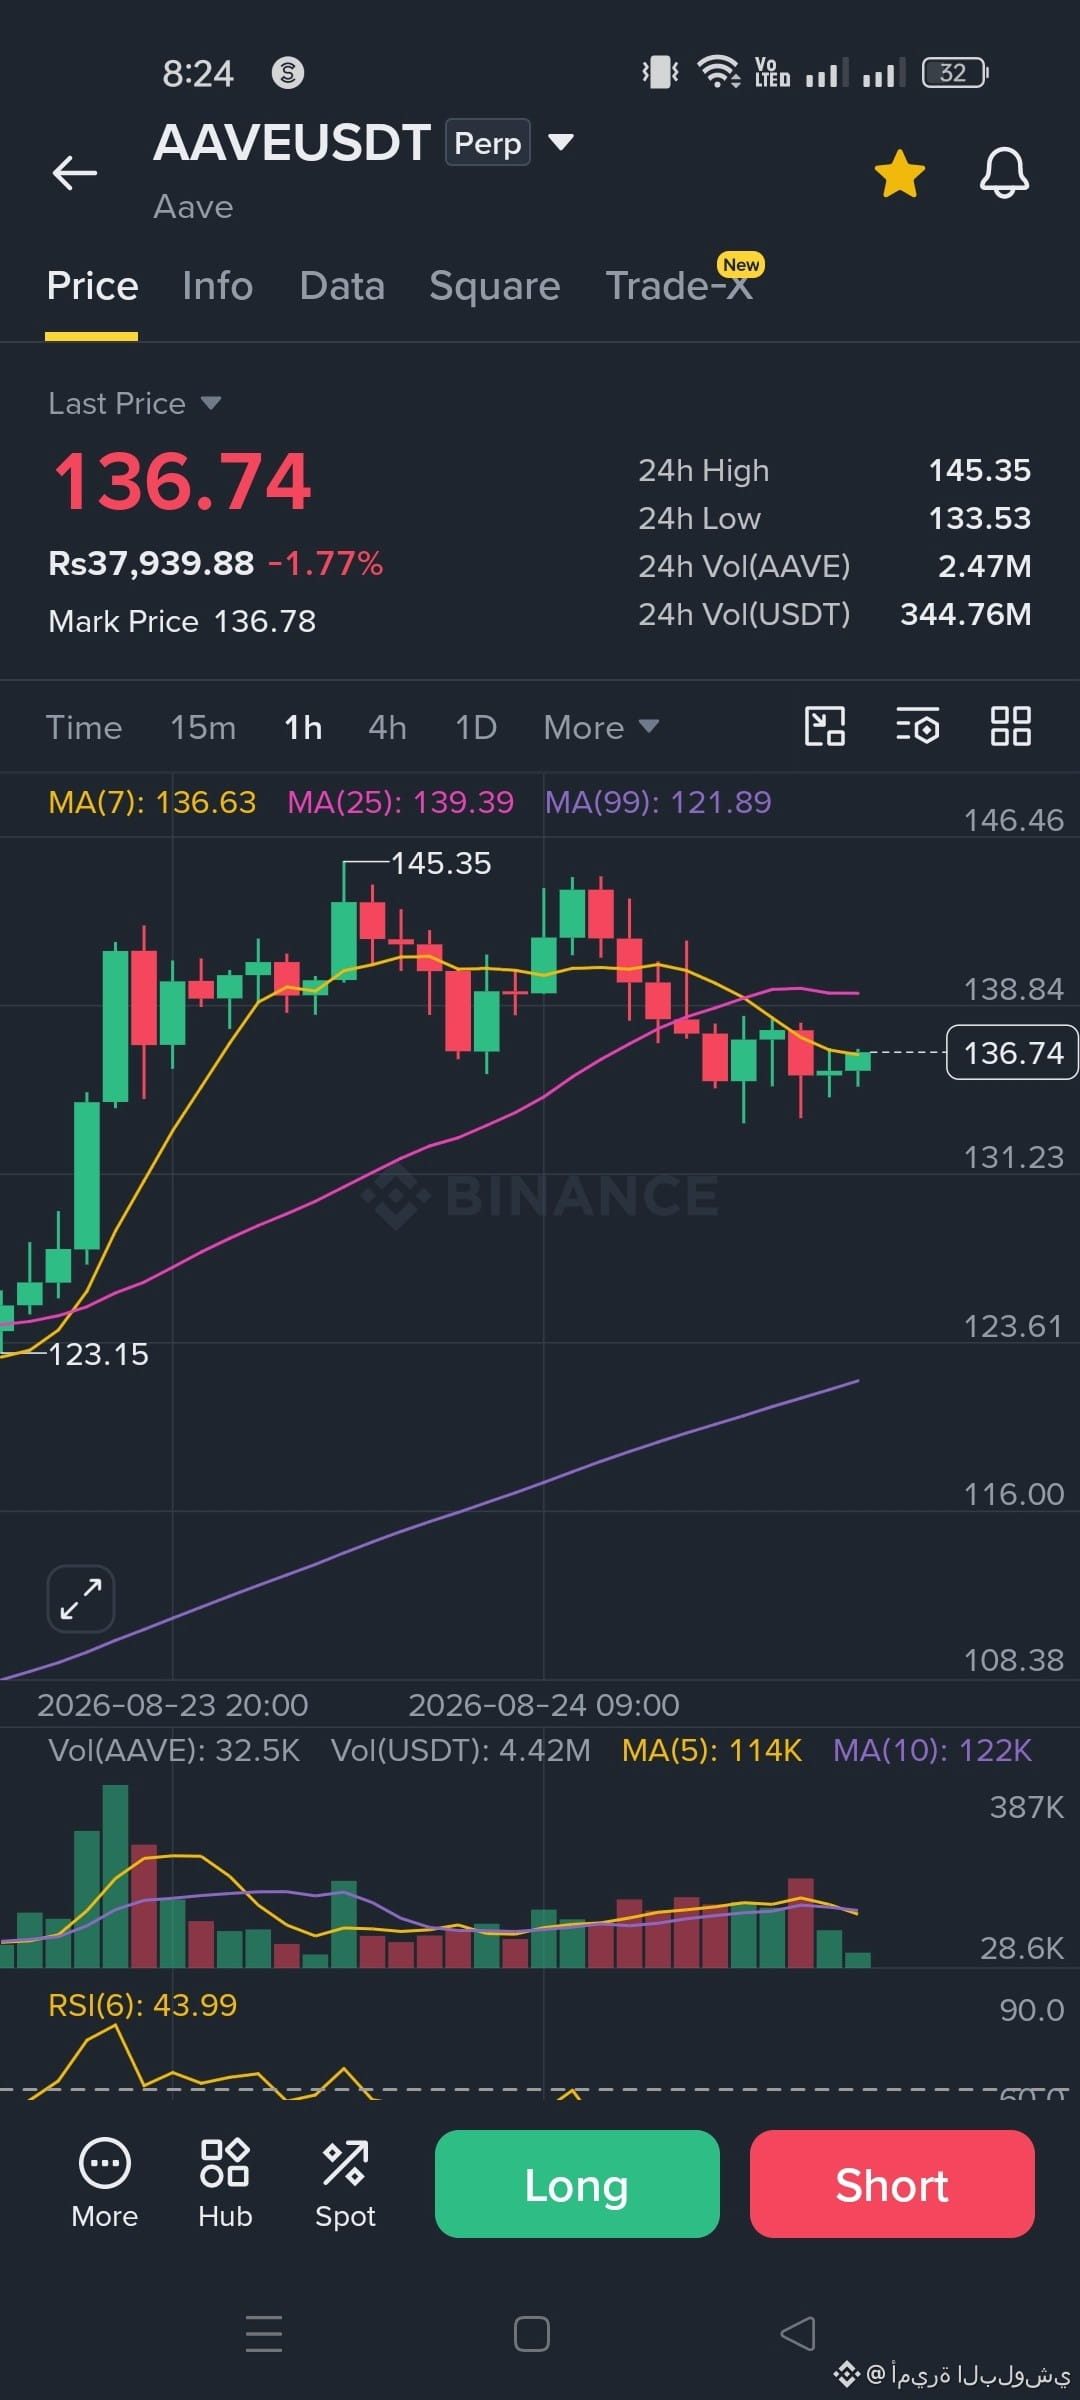
Task: Tap the RSI(6): 43.99 label
Action: pos(143,2005)
